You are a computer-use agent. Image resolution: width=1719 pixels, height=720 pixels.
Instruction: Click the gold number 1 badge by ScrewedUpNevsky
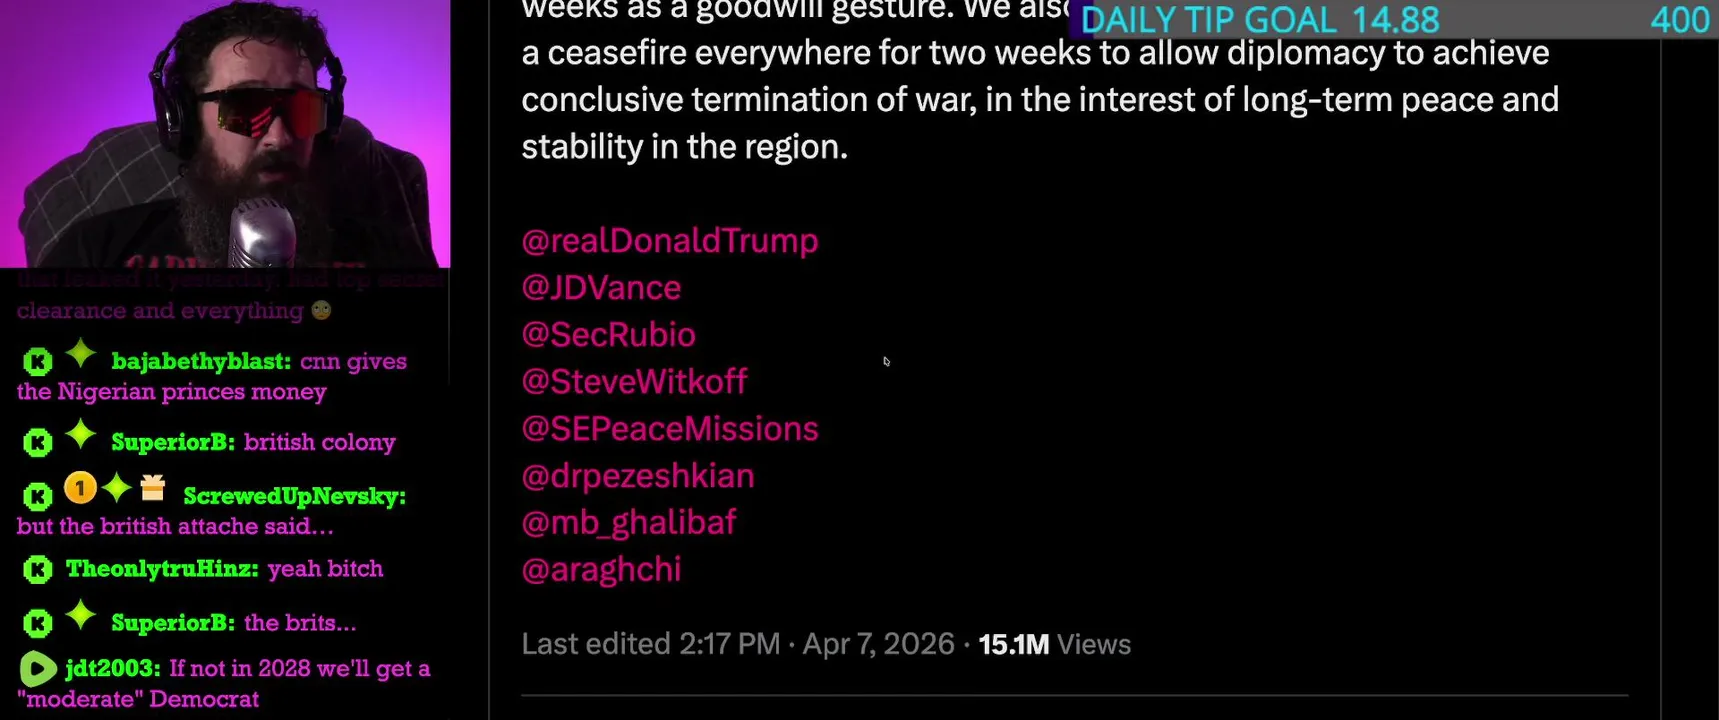click(x=80, y=488)
